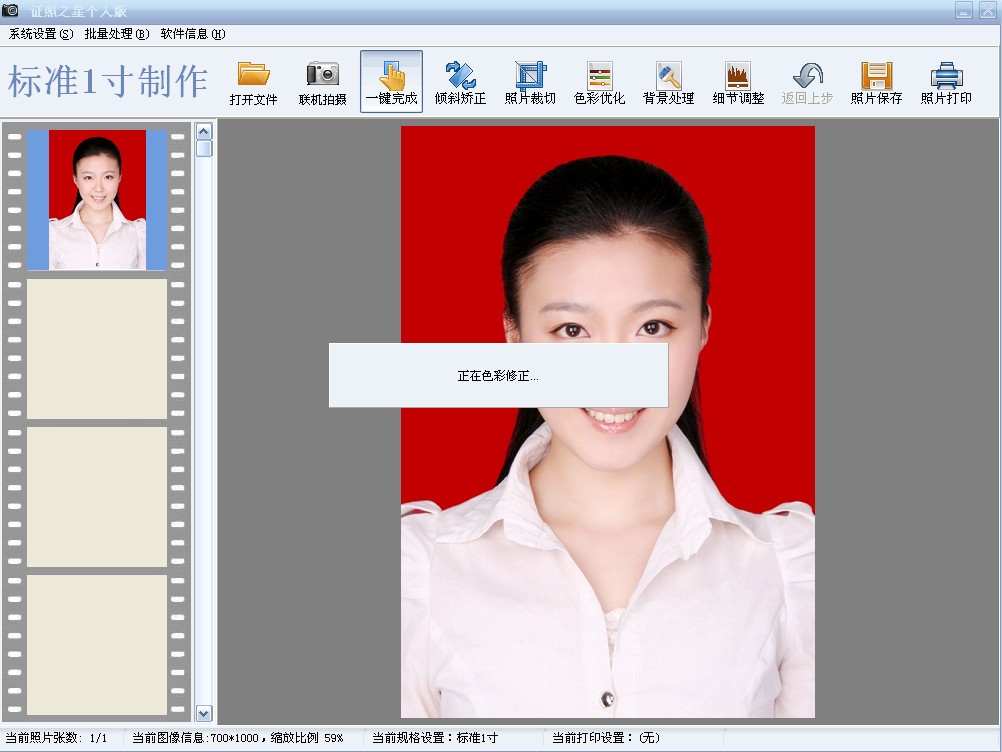The image size is (1002, 752).
Task: Open the 软件信息(H) menu
Action: pos(193,34)
